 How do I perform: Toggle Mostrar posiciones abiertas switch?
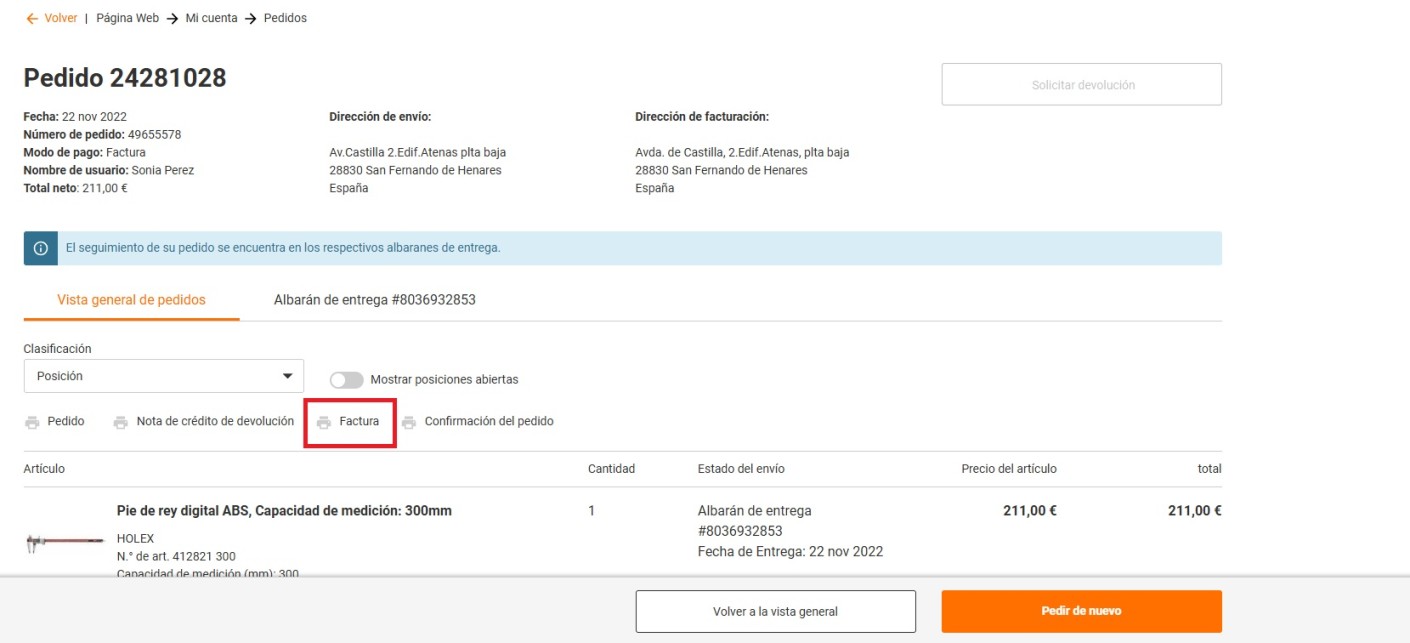click(347, 380)
